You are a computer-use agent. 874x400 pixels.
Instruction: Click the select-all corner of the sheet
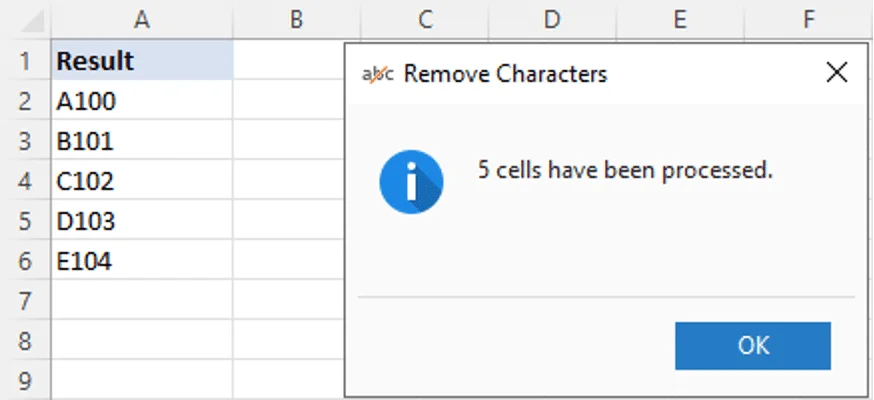pyautogui.click(x=25, y=19)
